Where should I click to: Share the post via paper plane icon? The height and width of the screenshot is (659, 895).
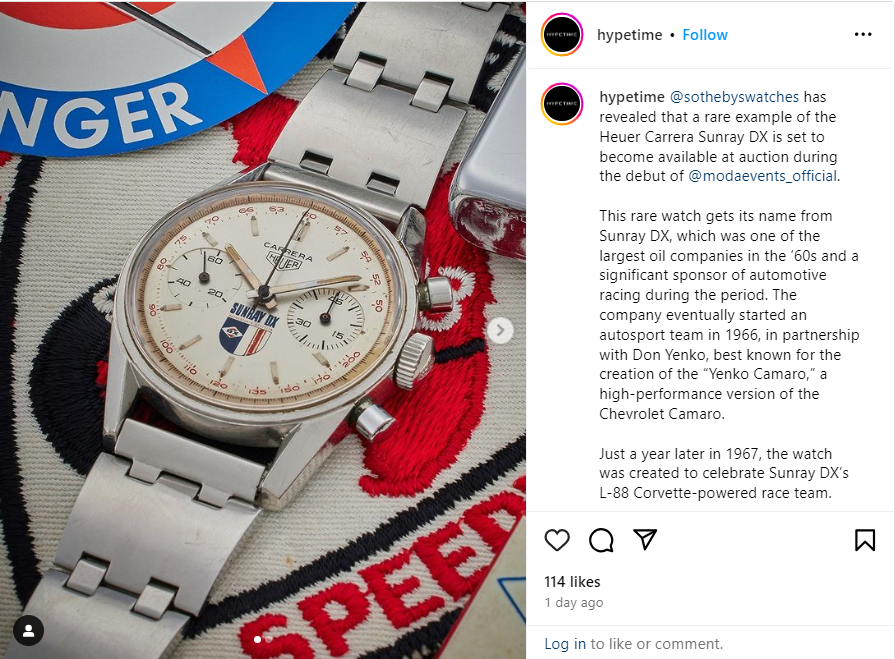[645, 540]
